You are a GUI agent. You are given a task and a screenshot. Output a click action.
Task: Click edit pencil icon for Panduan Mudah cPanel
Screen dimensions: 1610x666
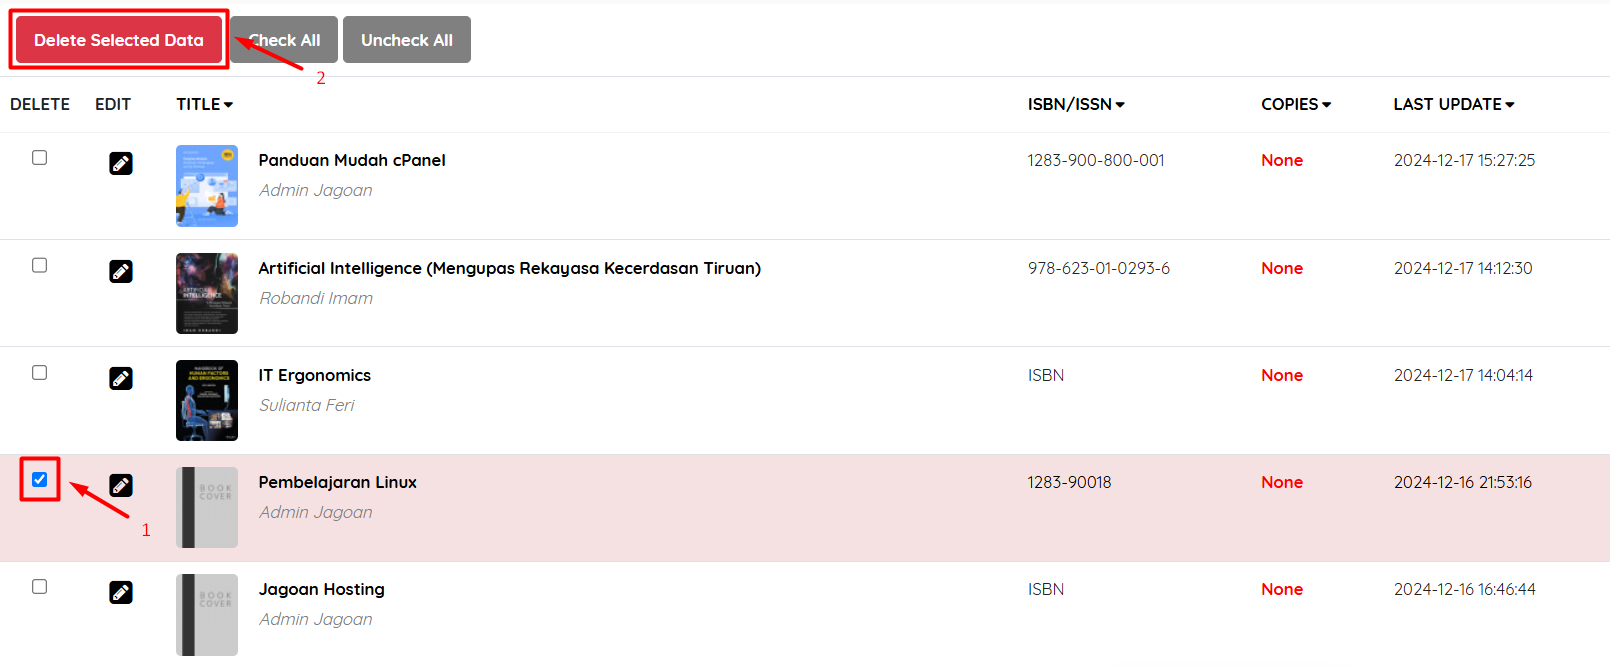pos(121,163)
